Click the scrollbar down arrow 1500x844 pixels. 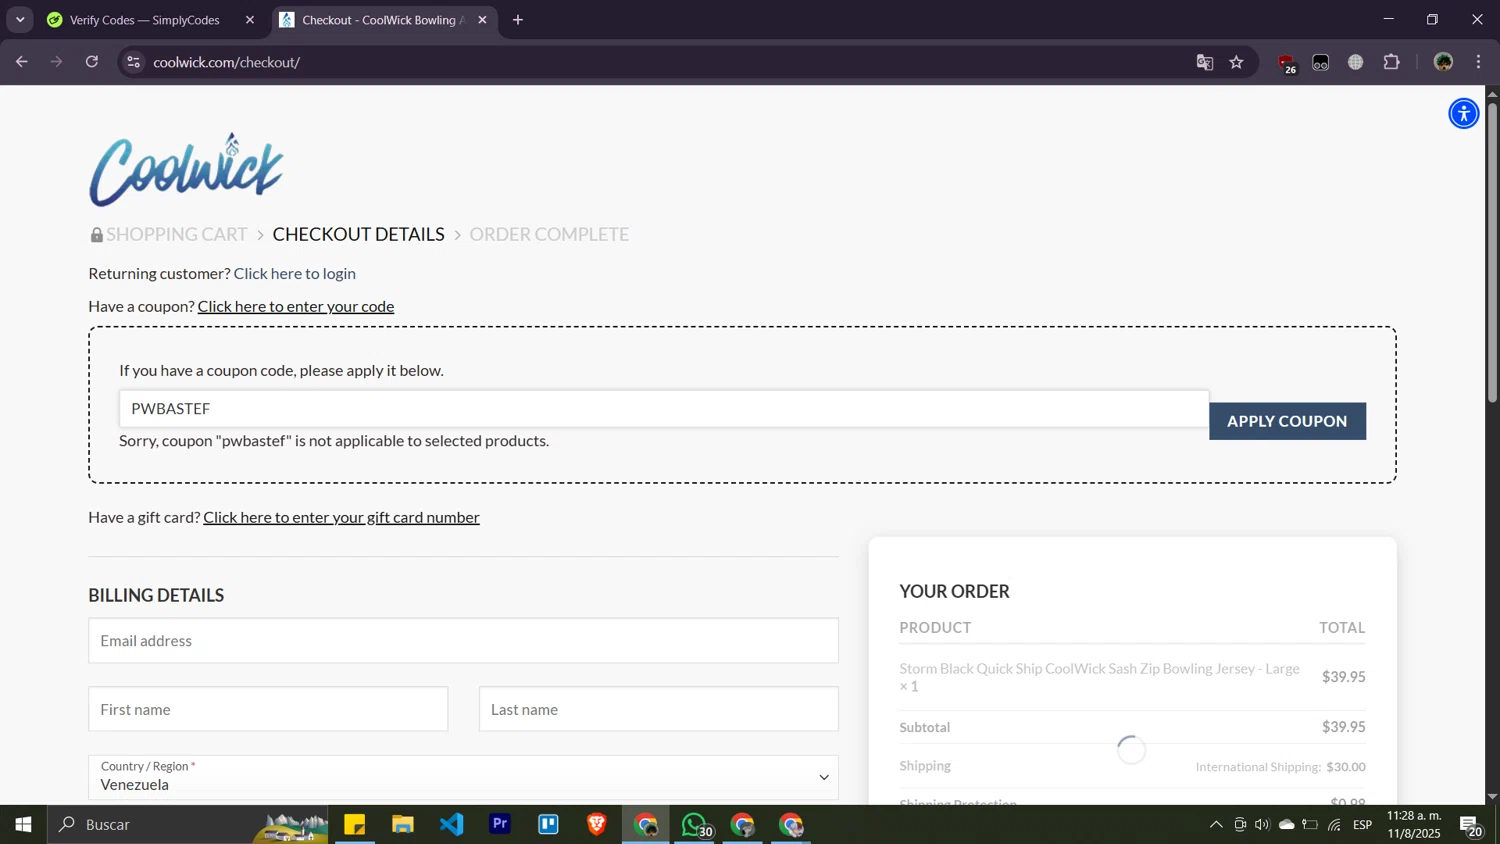coord(1492,797)
